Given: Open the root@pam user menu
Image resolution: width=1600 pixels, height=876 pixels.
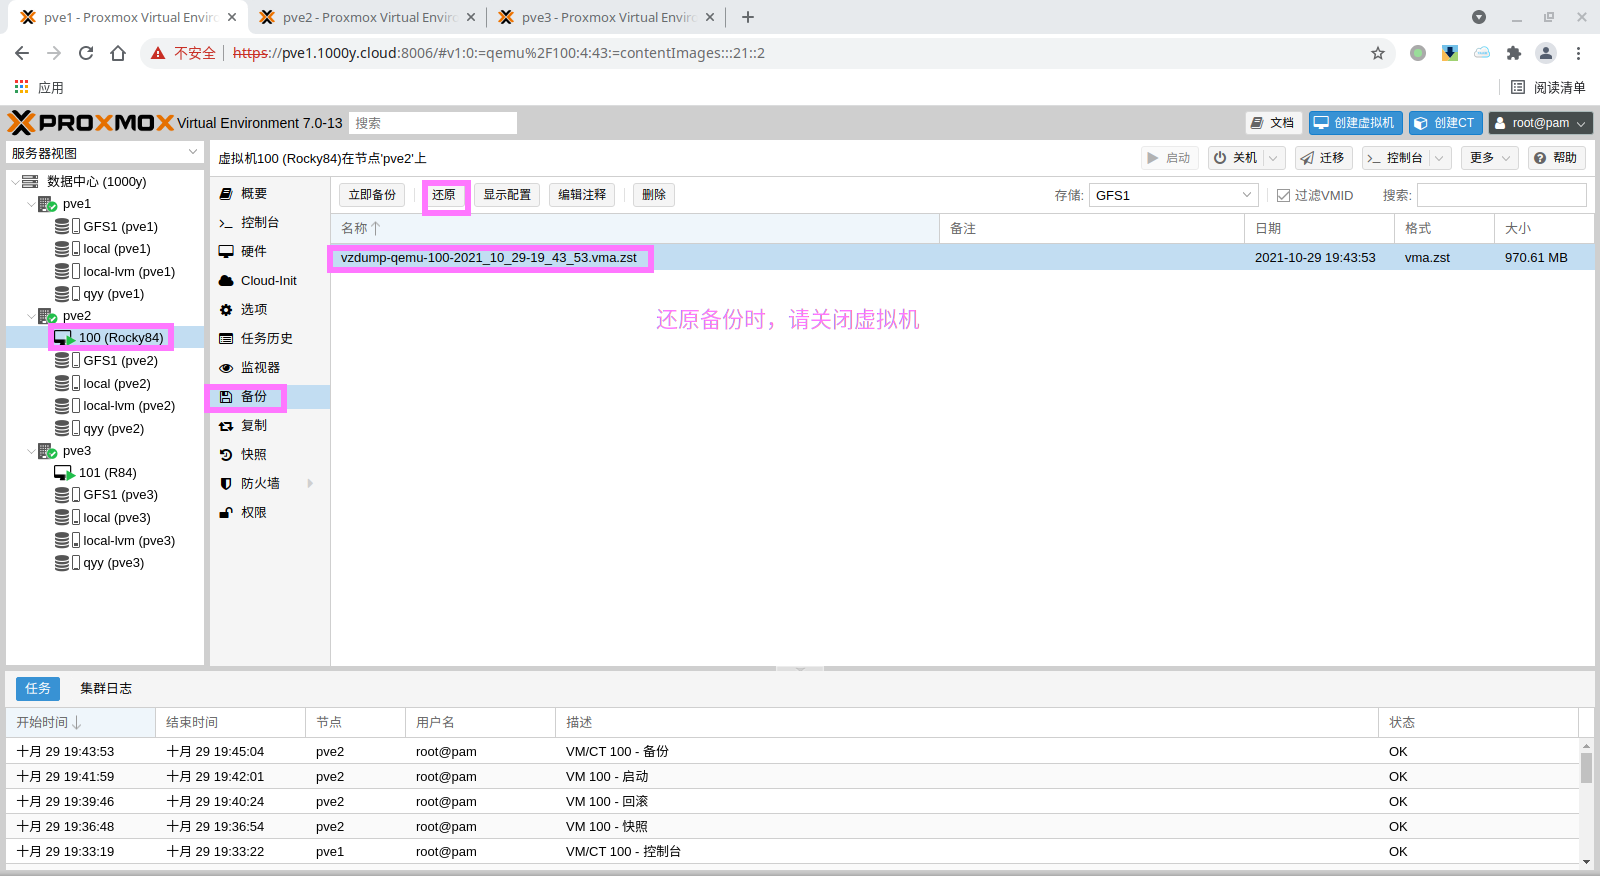Looking at the screenshot, I should [1540, 123].
